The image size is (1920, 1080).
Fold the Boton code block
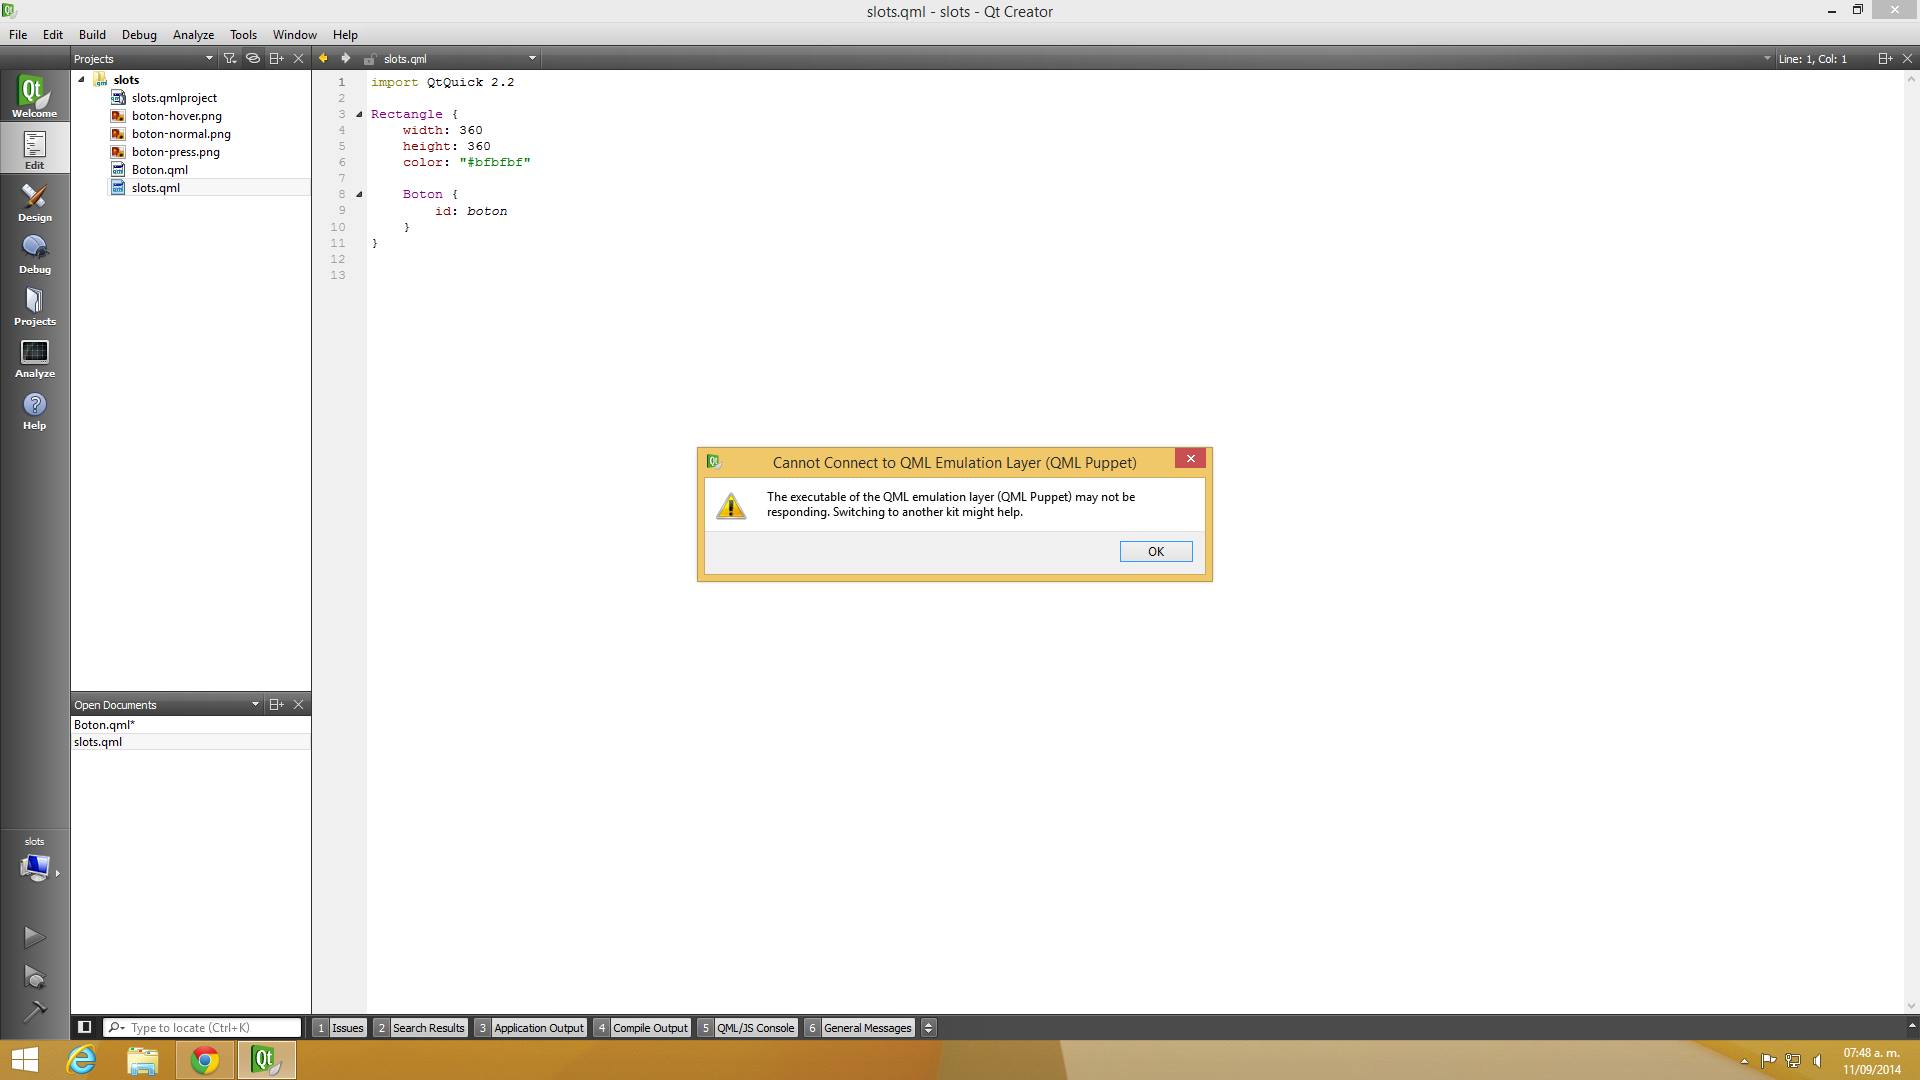pos(359,194)
